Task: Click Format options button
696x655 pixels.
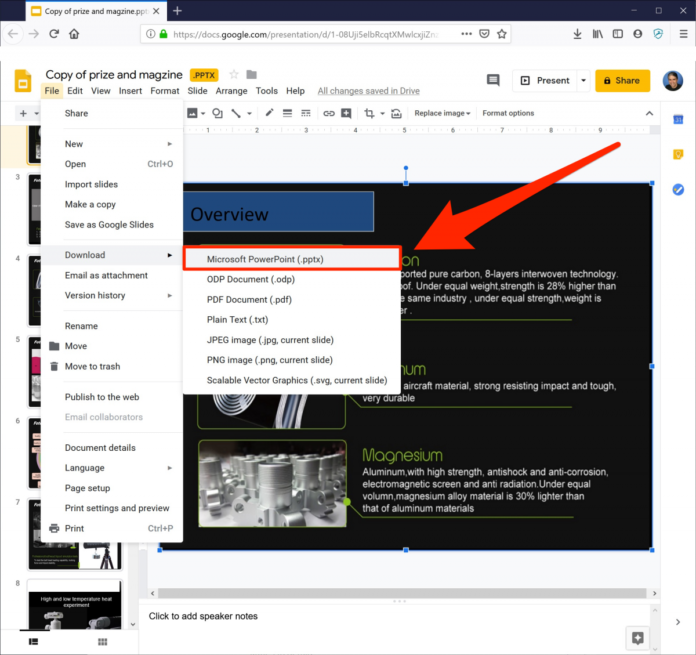Action: (x=508, y=113)
